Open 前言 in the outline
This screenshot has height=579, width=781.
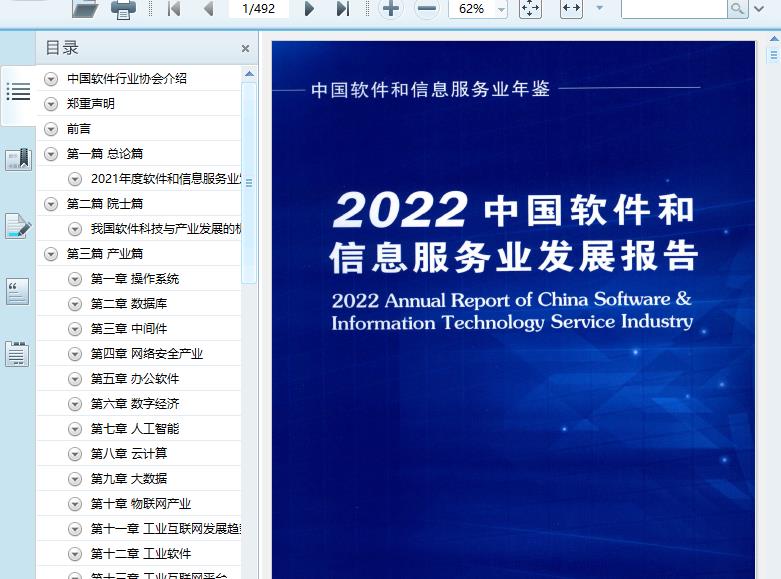coord(79,129)
